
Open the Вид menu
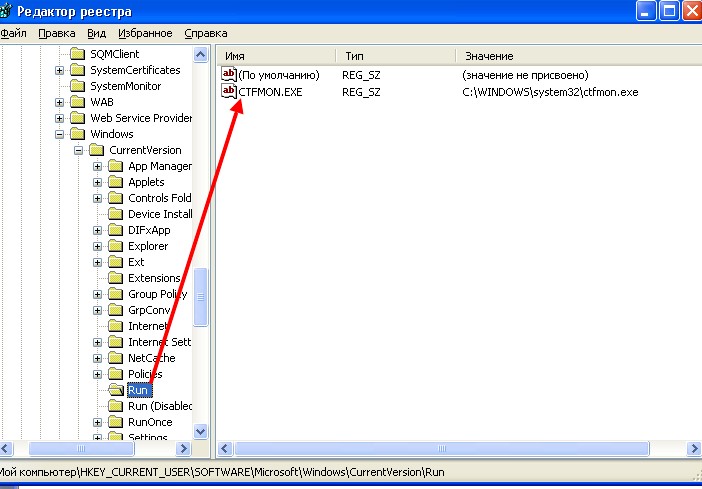(96, 34)
